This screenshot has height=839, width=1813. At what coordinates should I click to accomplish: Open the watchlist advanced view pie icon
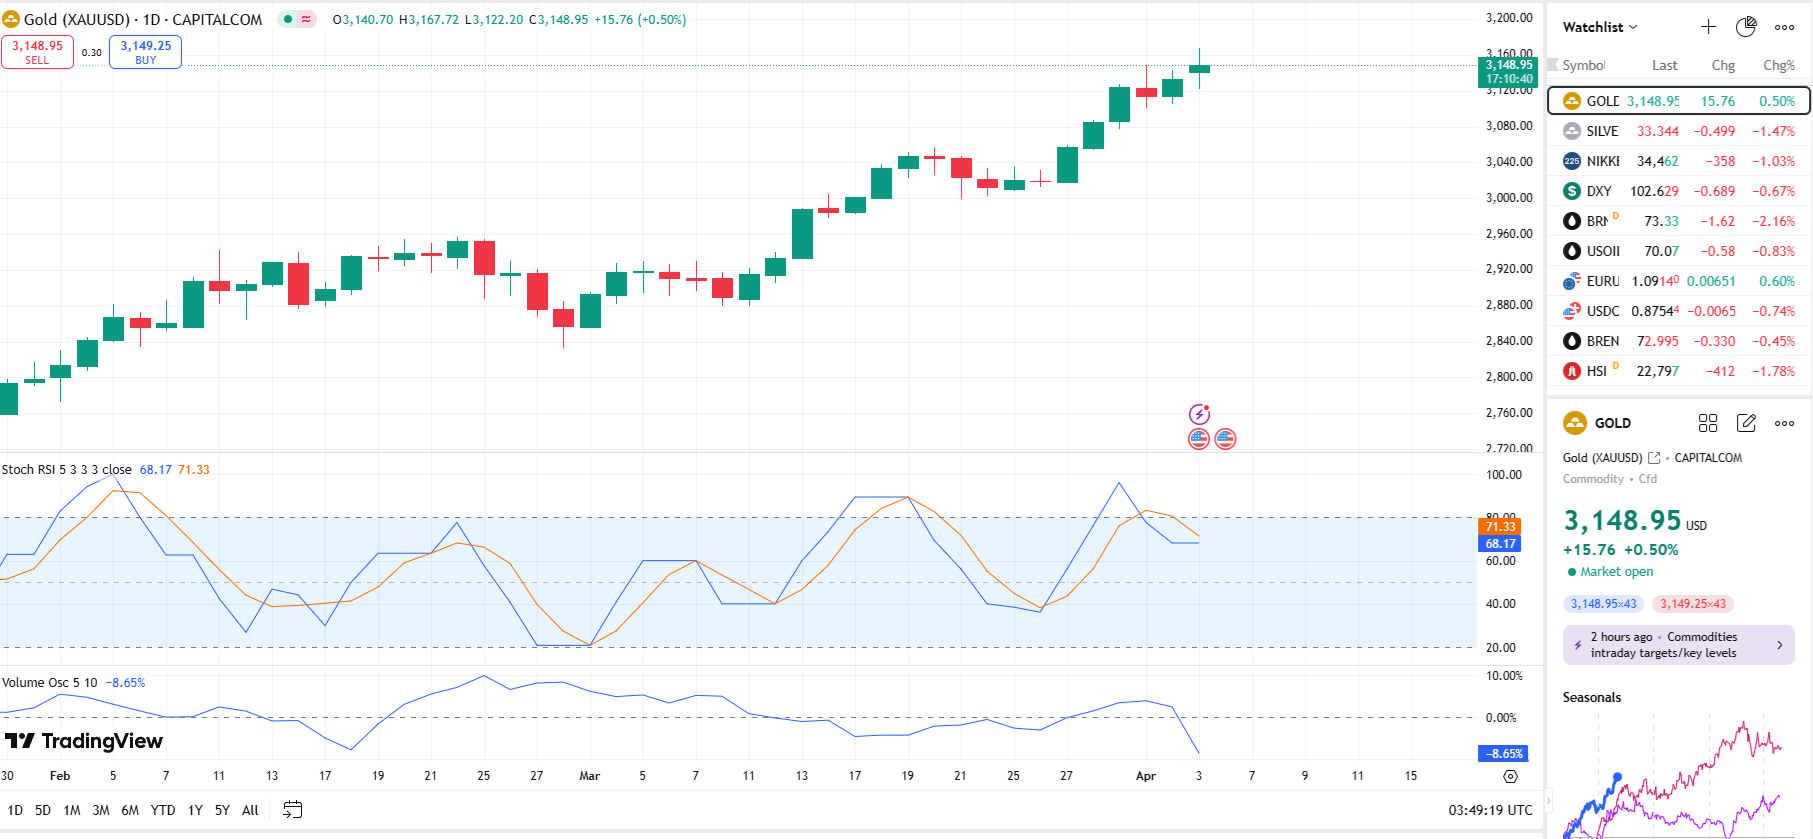1746,27
